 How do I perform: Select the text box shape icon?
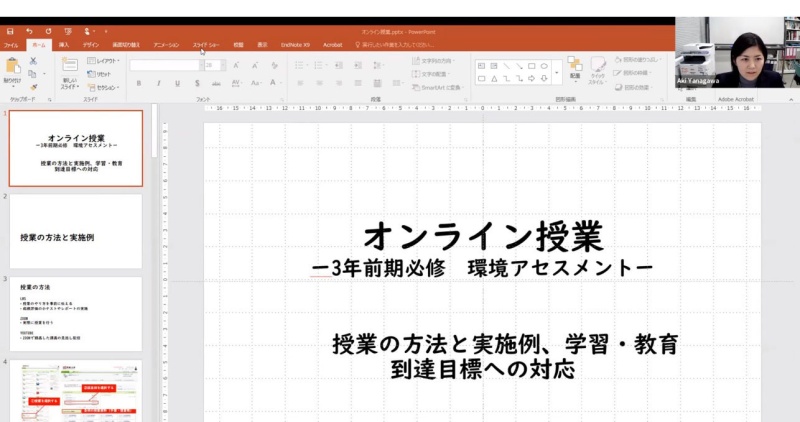[481, 66]
